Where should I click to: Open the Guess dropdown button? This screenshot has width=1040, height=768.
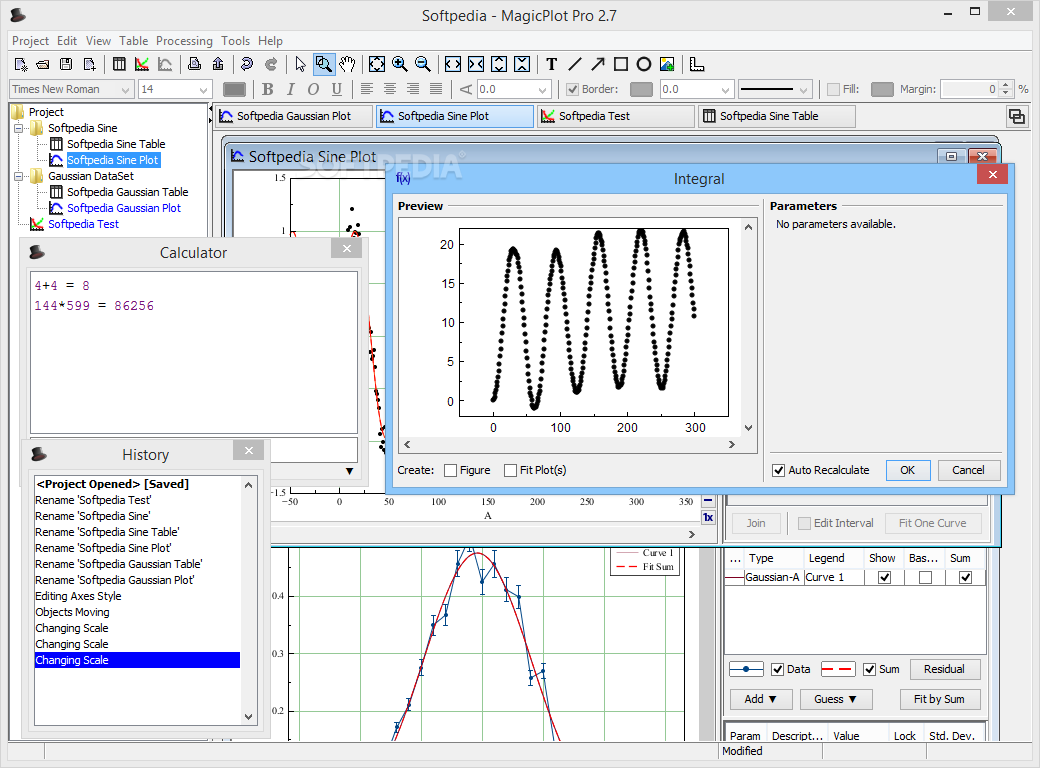pos(835,699)
